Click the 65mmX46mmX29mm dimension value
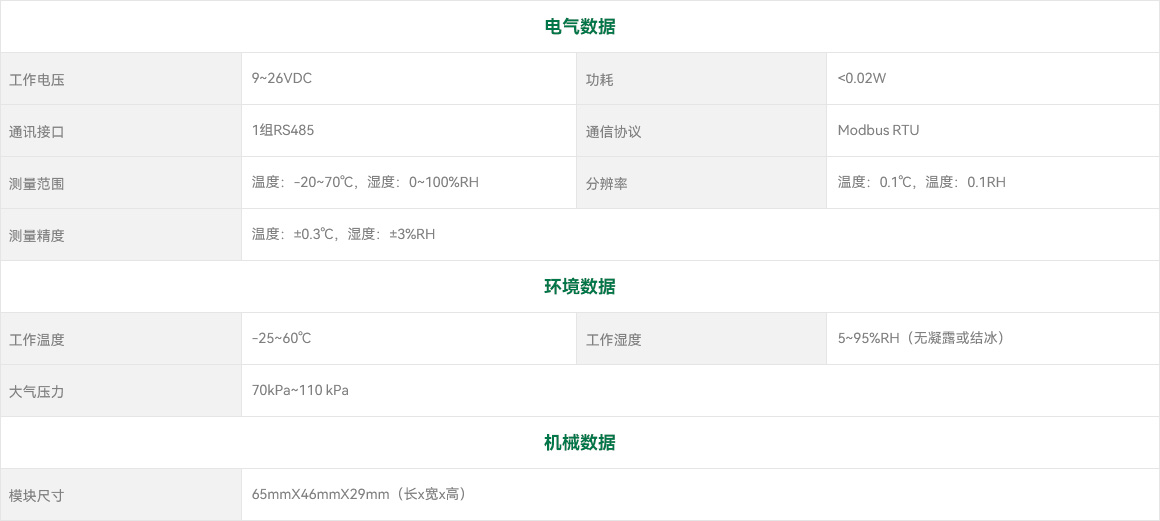The image size is (1160, 521). [x=320, y=494]
